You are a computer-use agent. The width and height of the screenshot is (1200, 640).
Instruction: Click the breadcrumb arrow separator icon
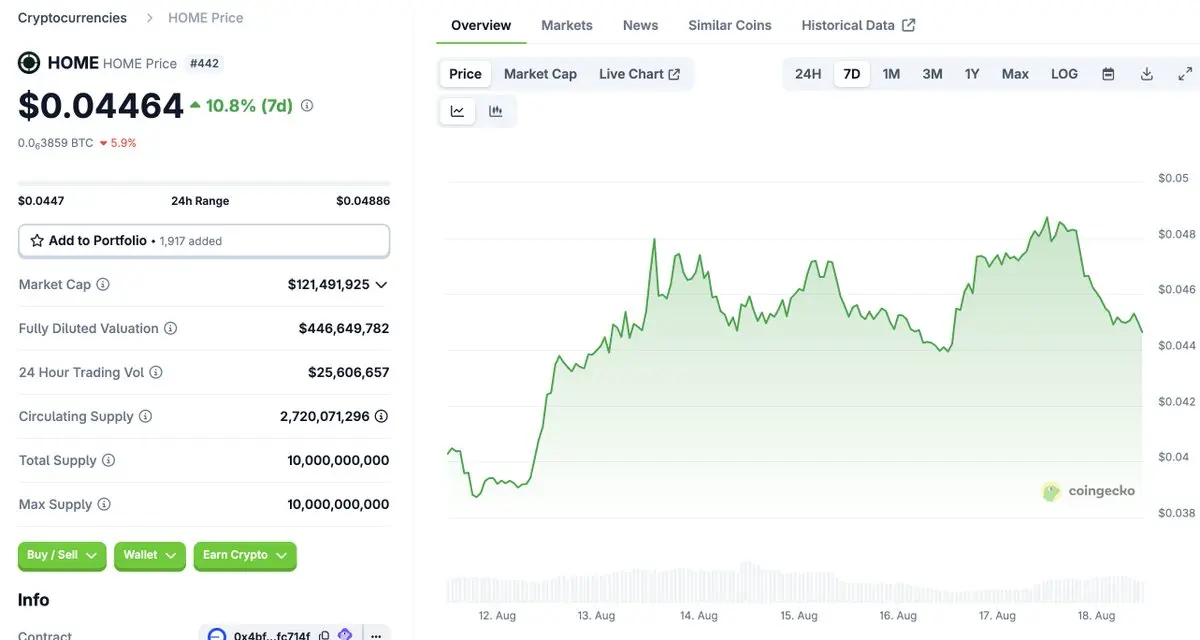tap(149, 18)
